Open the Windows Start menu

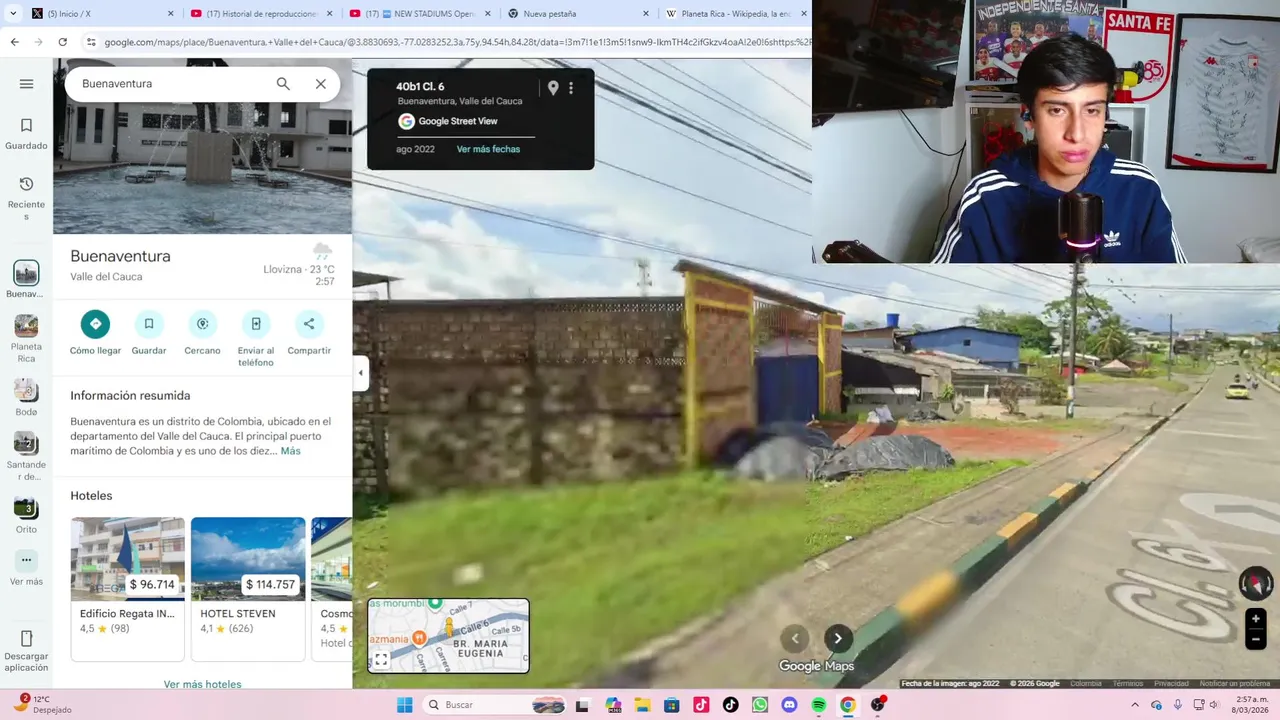[x=404, y=705]
